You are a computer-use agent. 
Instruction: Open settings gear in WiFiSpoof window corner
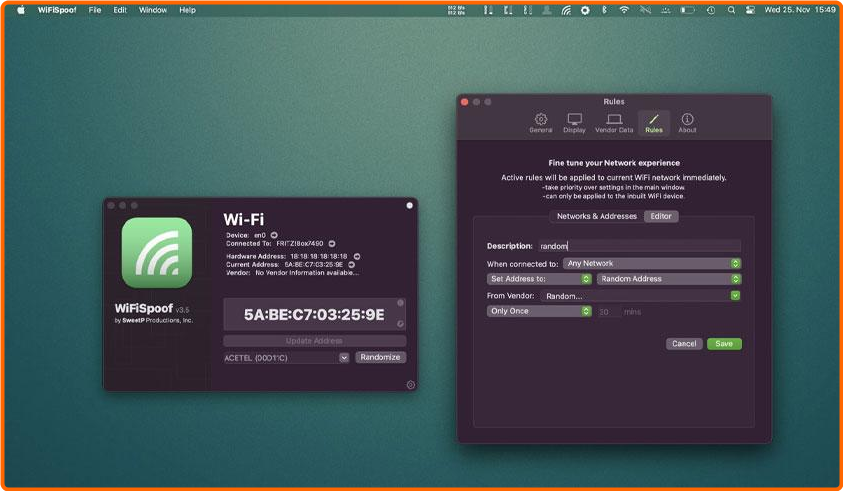click(411, 385)
